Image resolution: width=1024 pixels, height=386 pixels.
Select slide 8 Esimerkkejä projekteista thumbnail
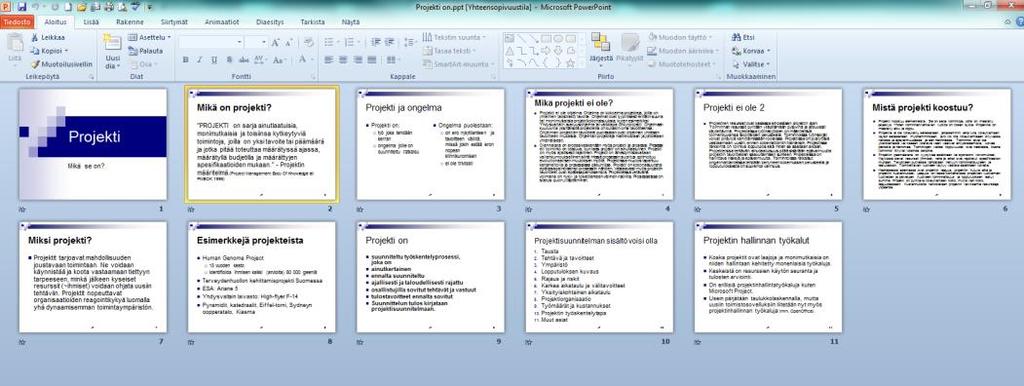261,276
